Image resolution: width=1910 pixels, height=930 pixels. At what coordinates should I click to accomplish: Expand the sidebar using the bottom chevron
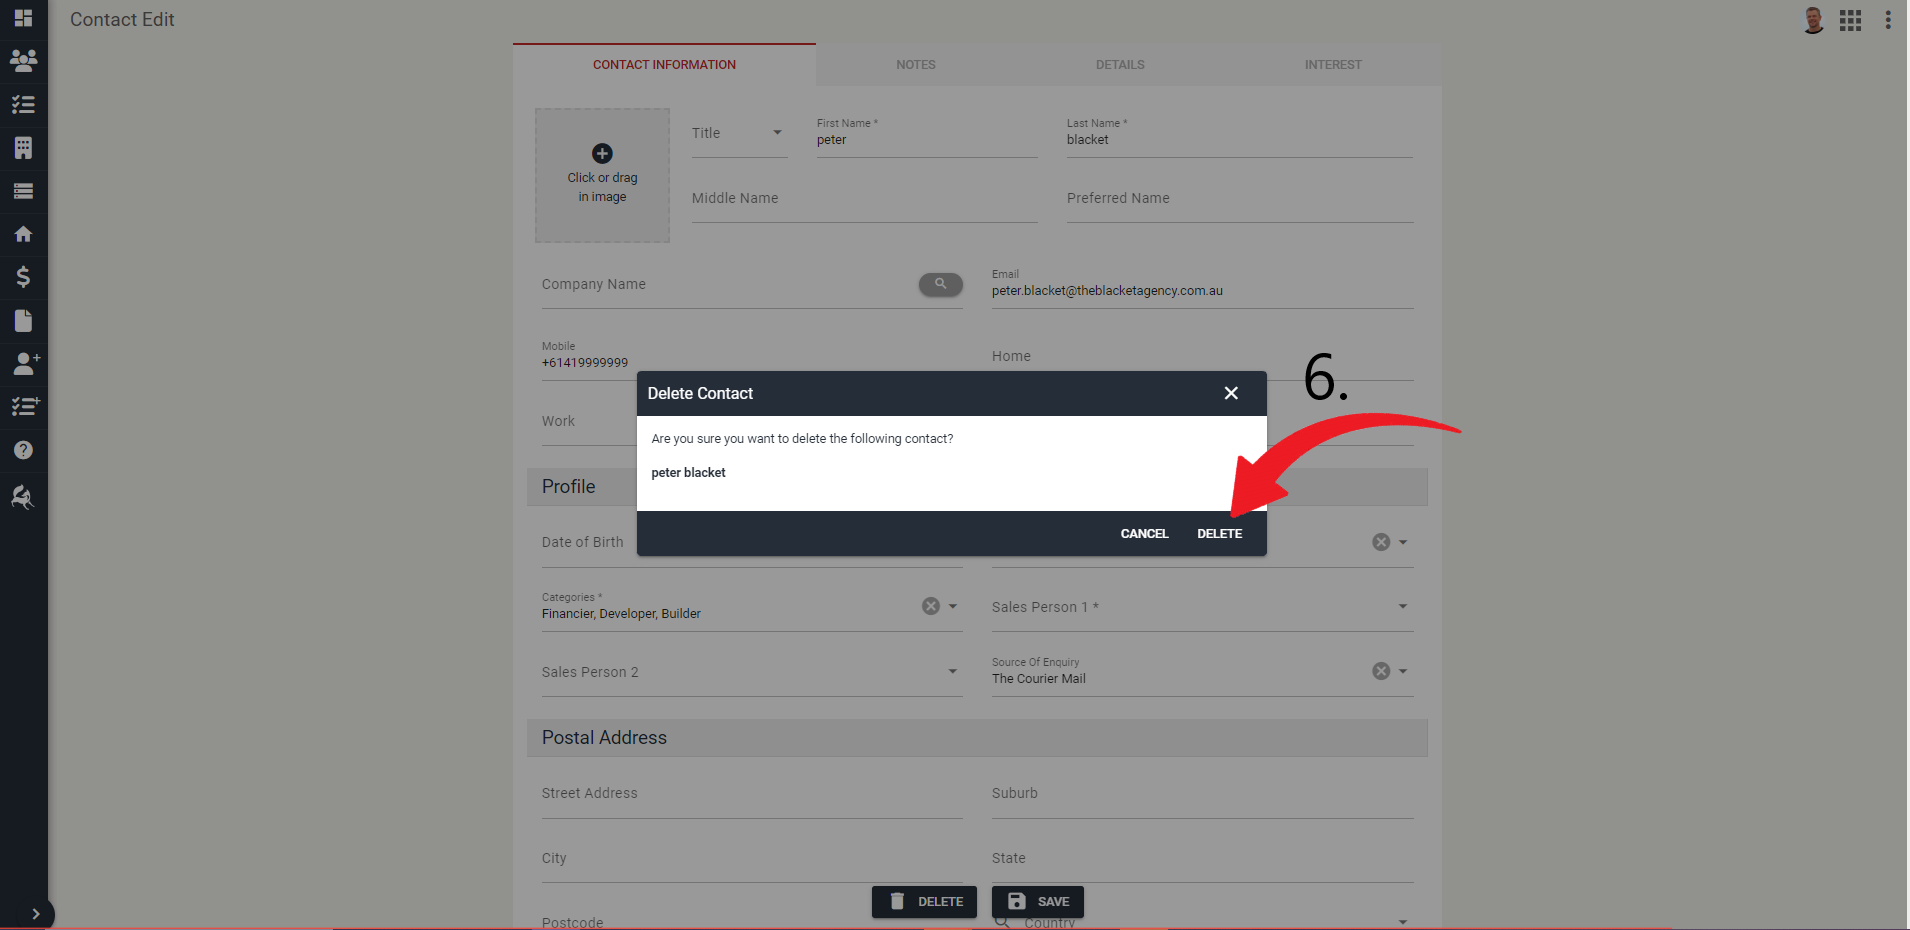[36, 913]
